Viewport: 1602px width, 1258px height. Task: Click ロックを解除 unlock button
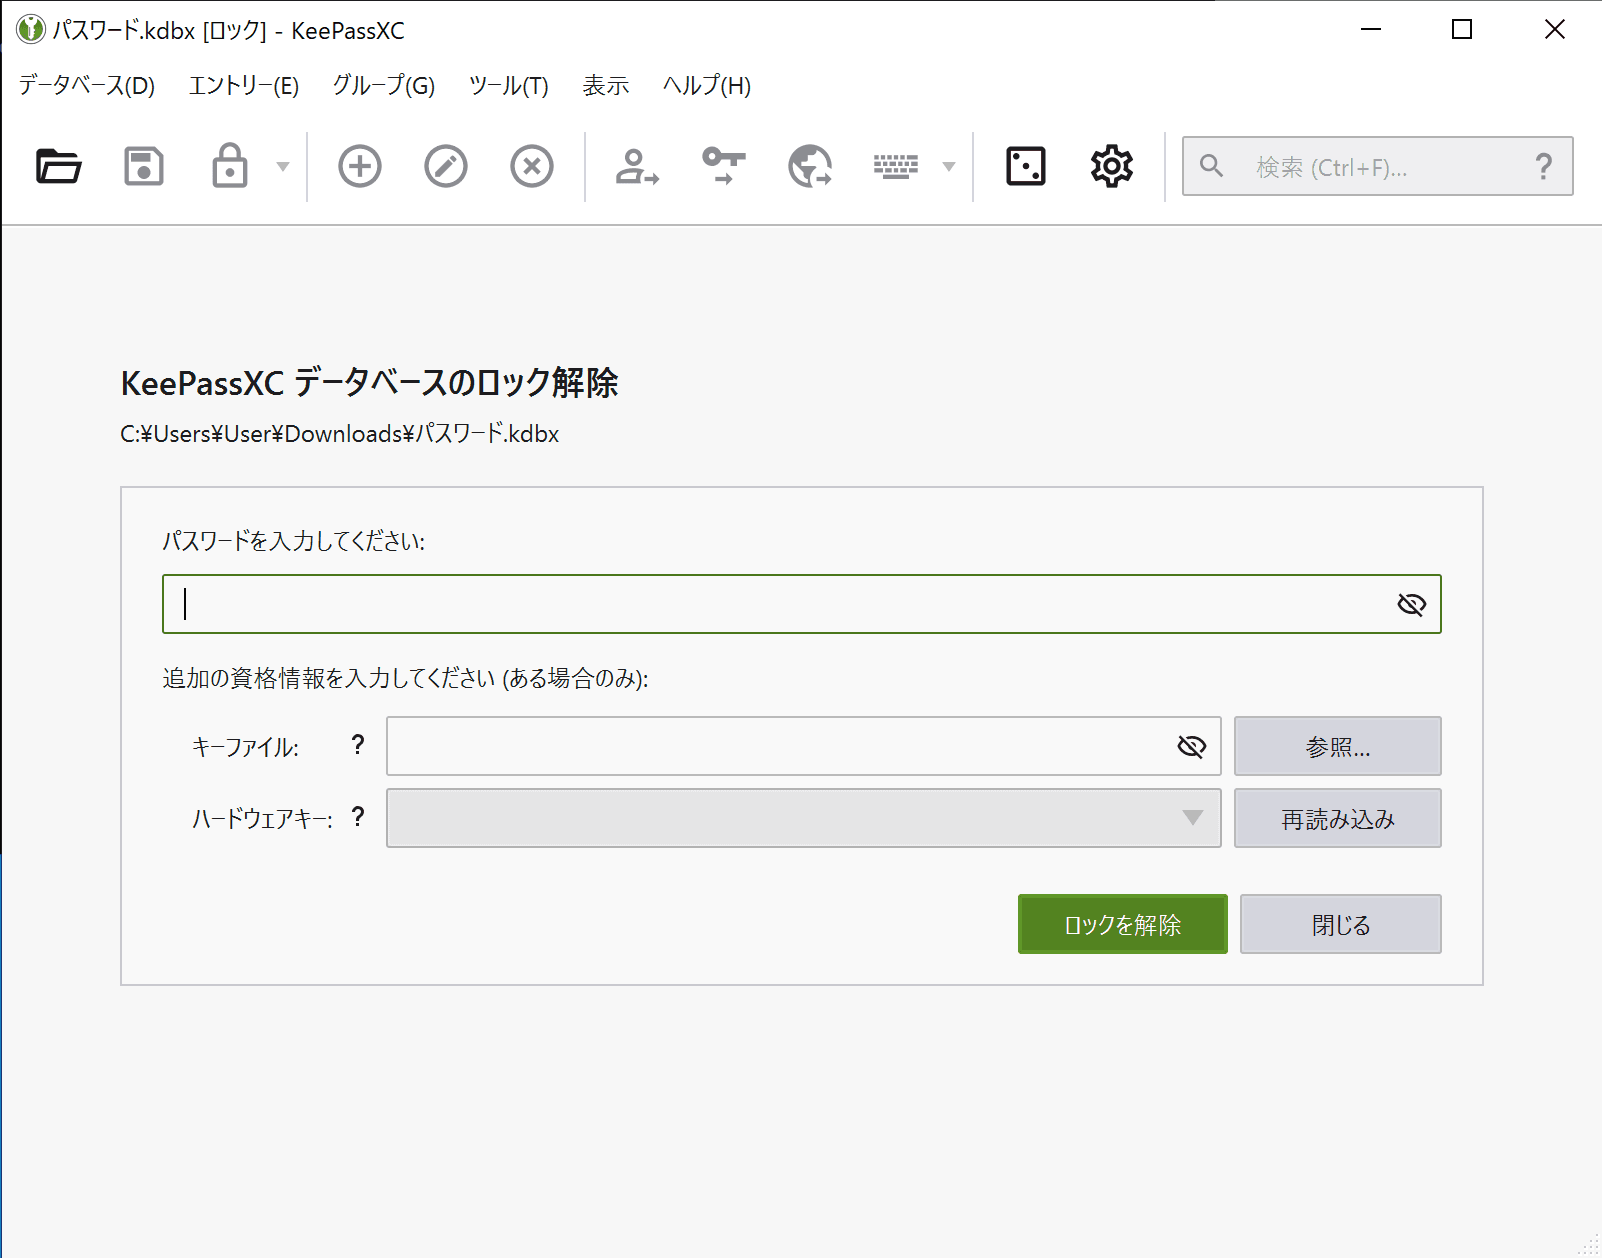click(x=1123, y=924)
